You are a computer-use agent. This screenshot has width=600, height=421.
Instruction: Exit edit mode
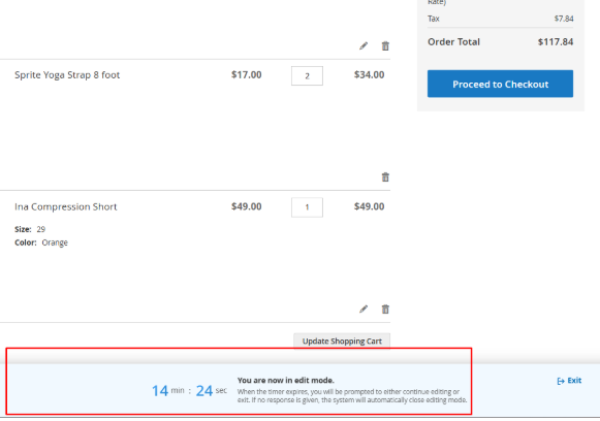569,381
